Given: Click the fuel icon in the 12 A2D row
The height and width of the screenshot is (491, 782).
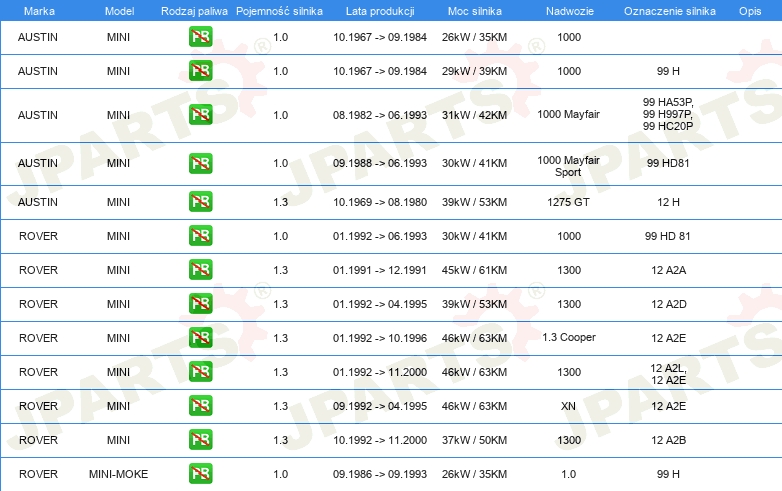Looking at the screenshot, I should pos(200,304).
